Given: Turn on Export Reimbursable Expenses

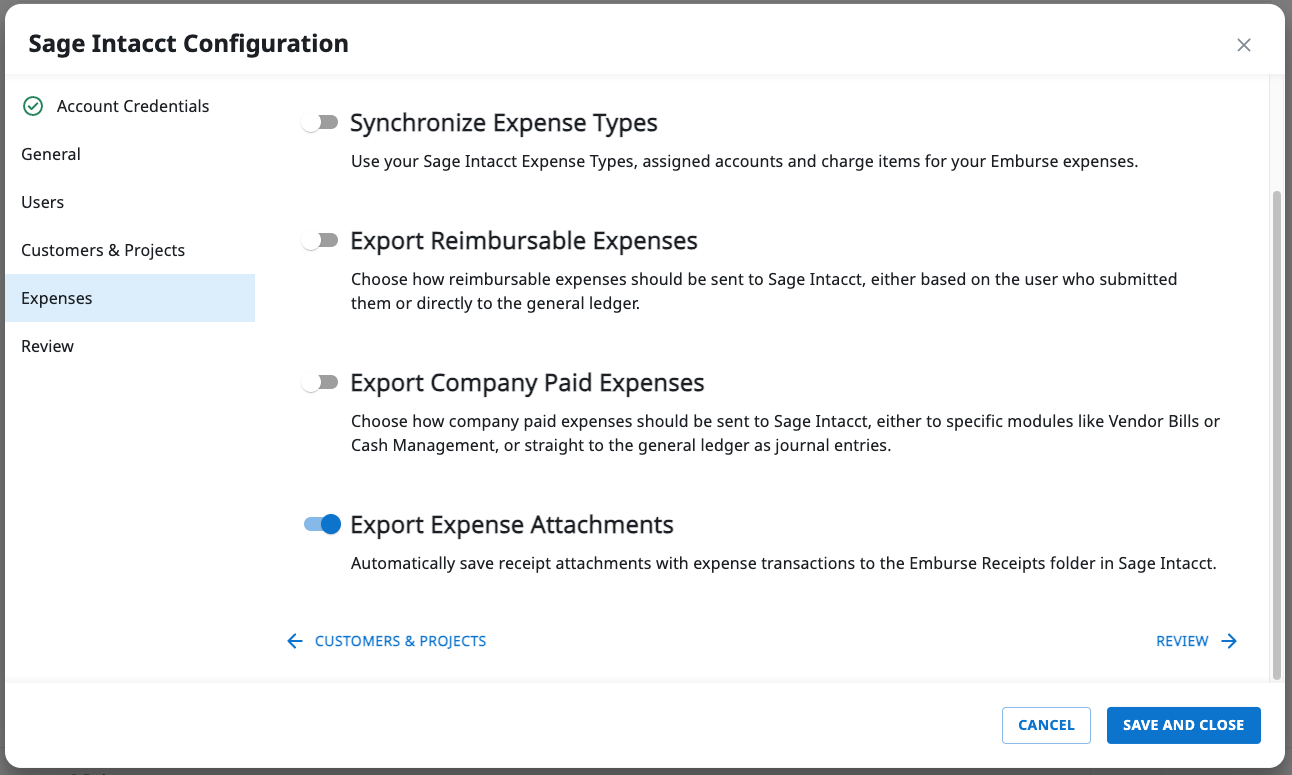Looking at the screenshot, I should (x=321, y=241).
